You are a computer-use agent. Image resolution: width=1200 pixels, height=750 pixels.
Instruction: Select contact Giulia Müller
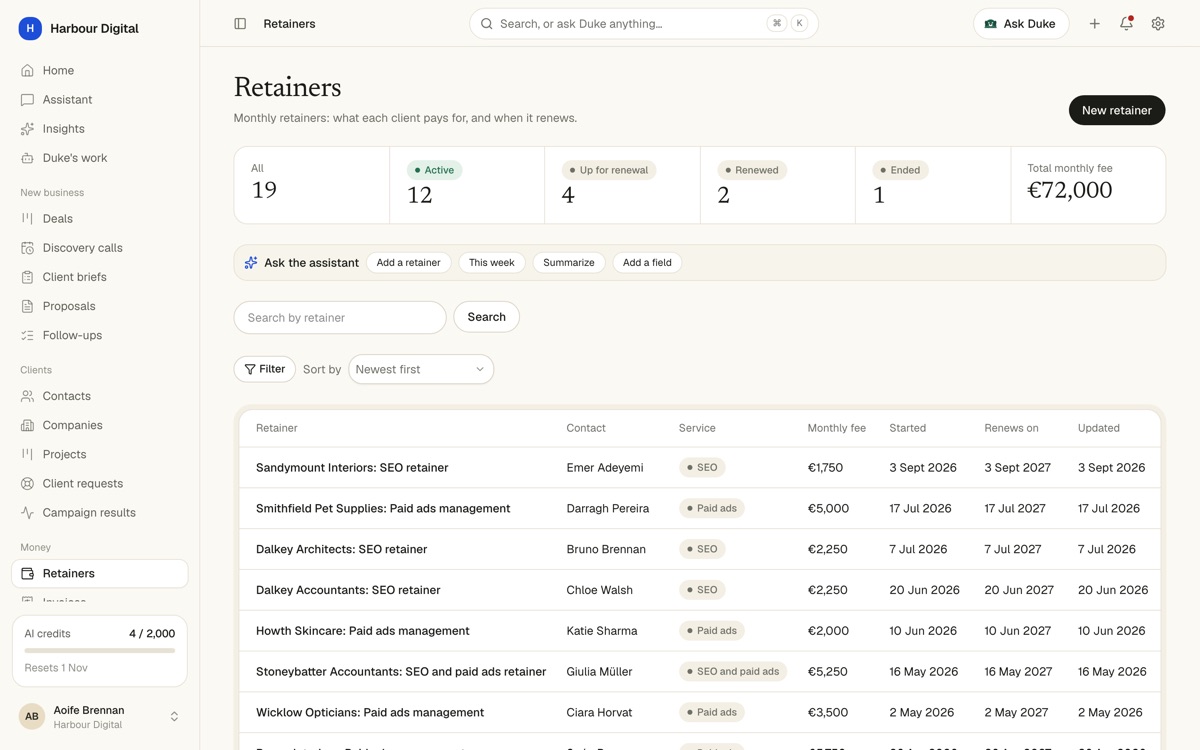tap(599, 672)
